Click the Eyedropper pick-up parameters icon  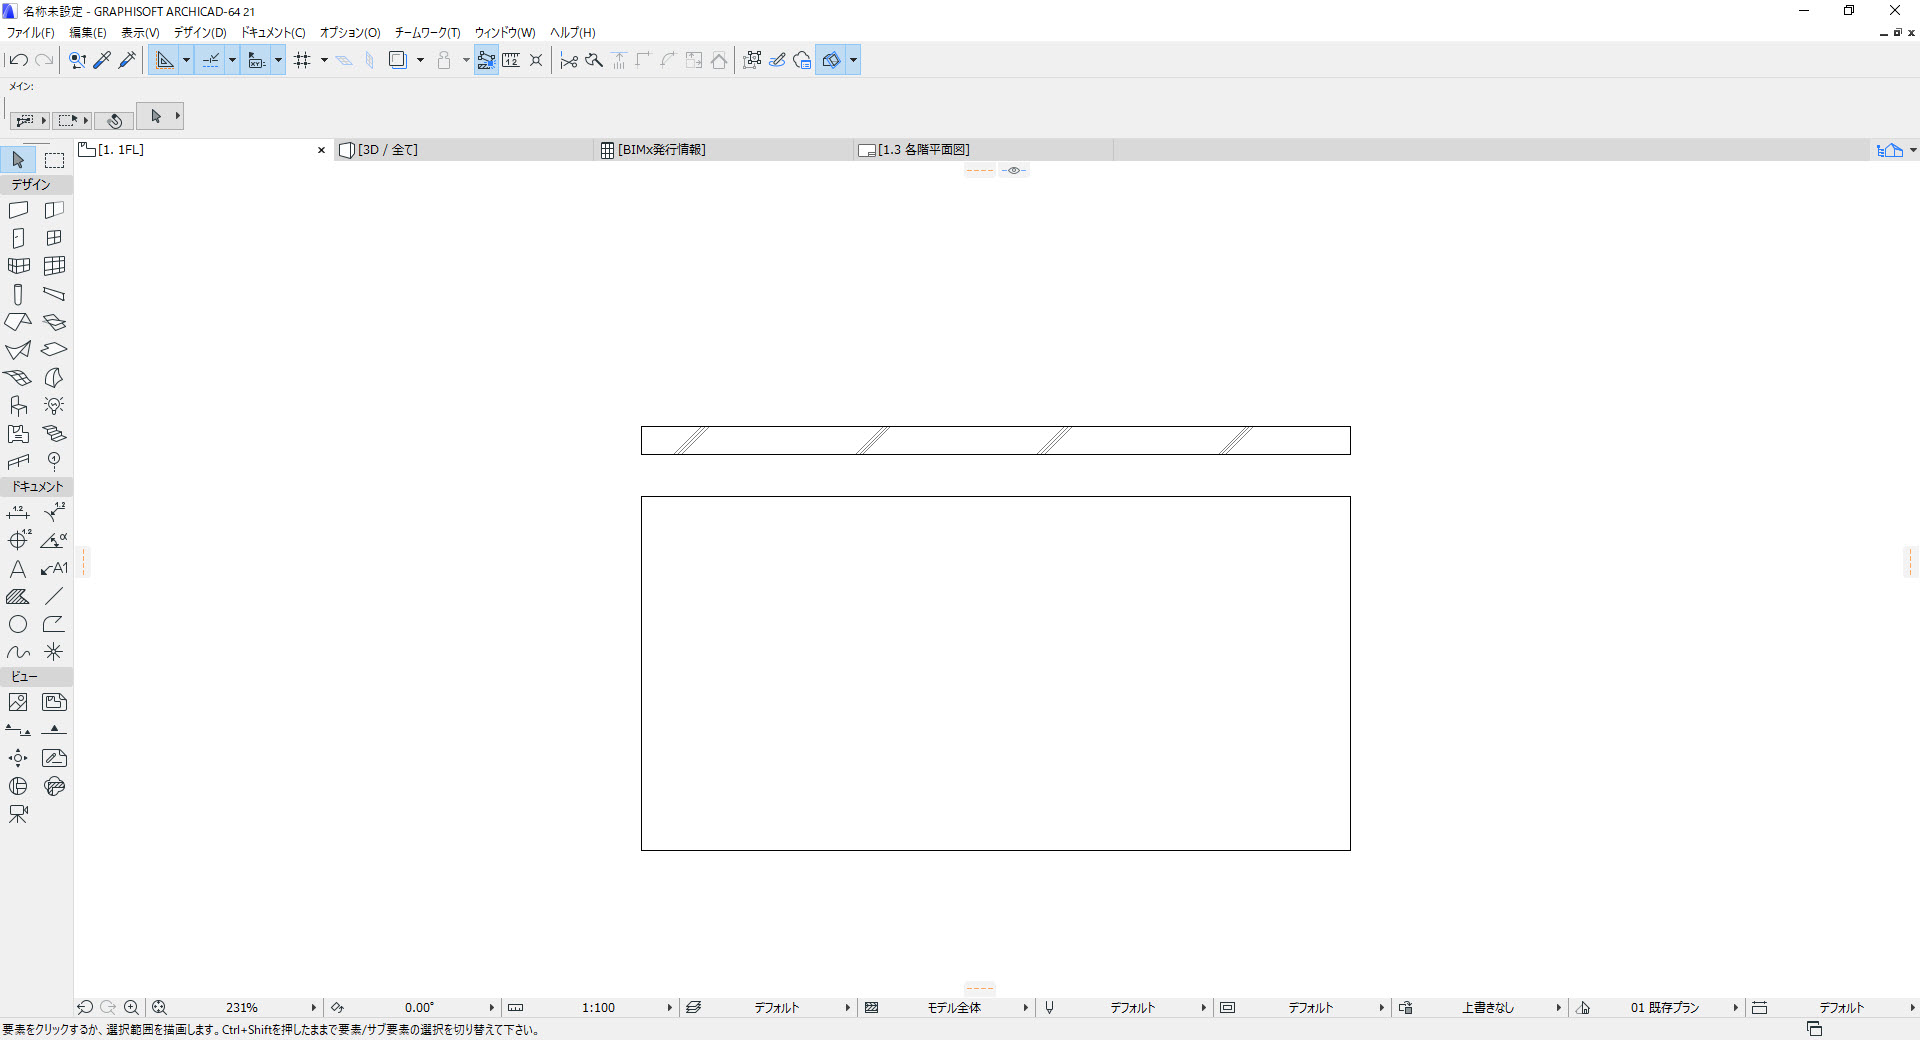click(x=102, y=60)
